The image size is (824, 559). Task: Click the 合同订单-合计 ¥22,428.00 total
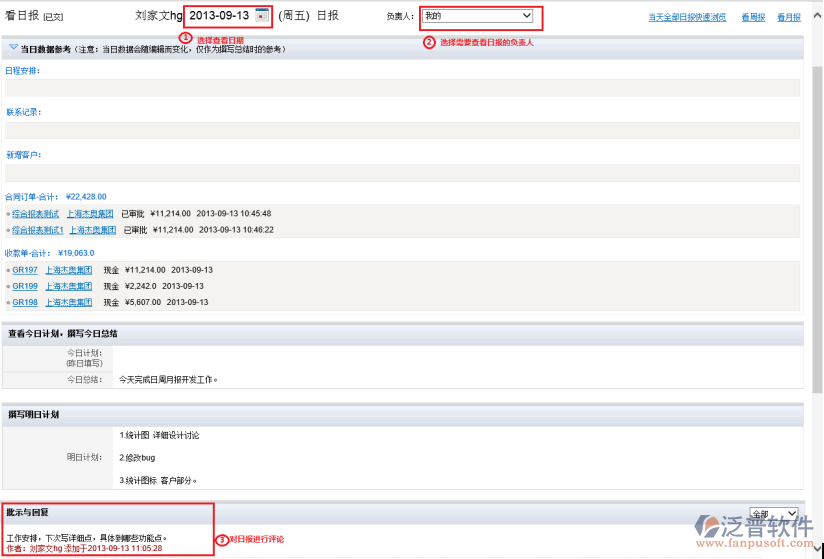tap(56, 197)
